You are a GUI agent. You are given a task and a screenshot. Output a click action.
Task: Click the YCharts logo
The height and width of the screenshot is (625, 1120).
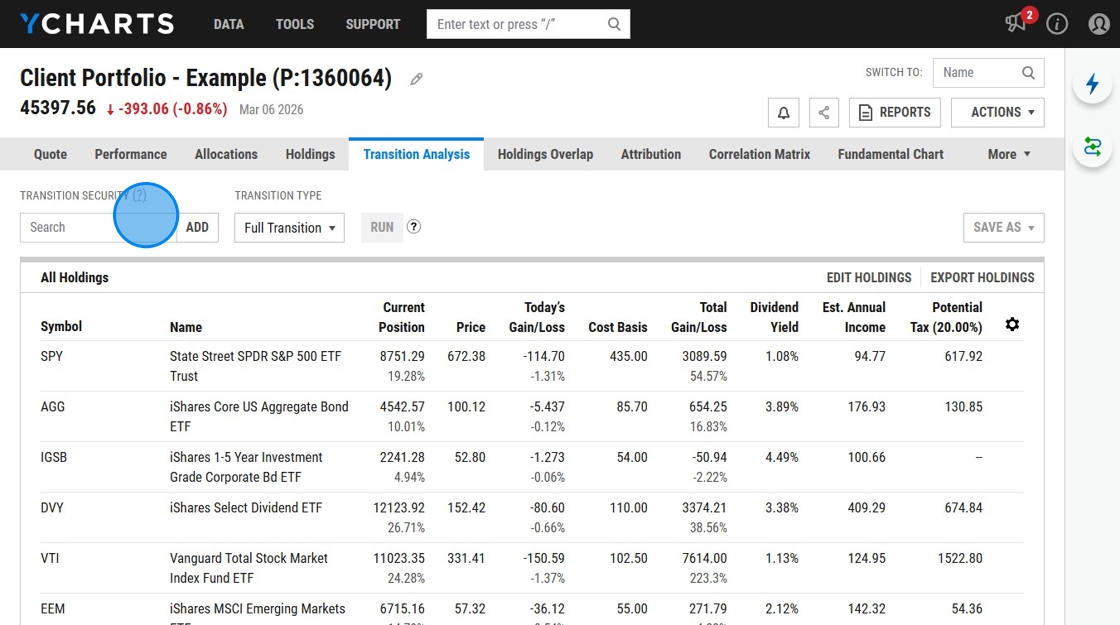point(97,24)
